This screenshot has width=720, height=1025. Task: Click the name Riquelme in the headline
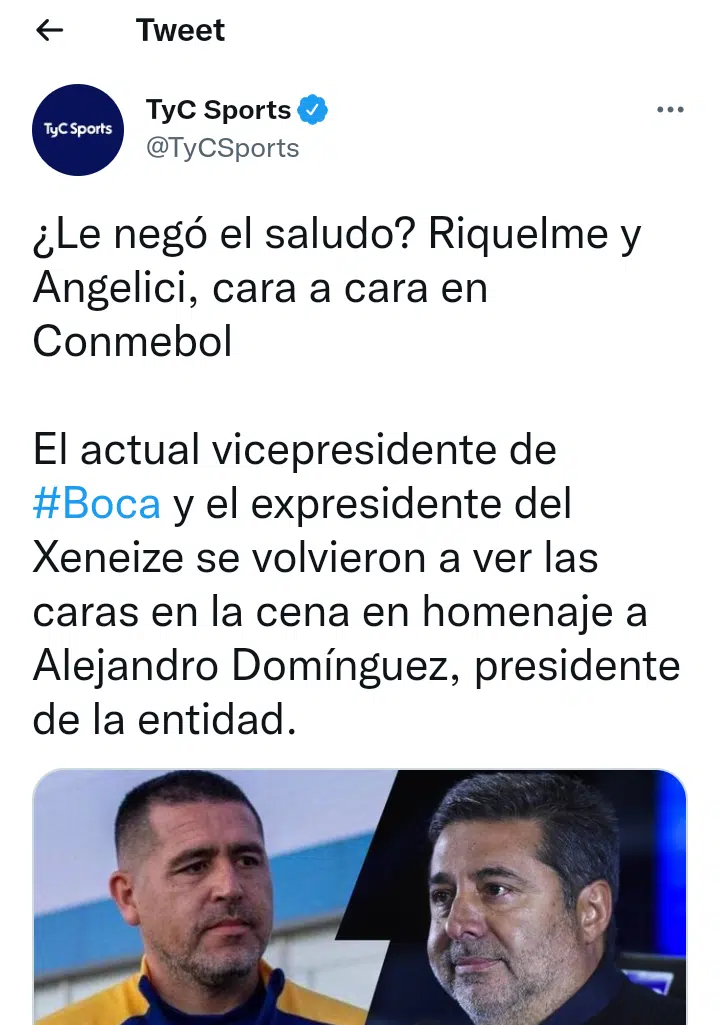tap(518, 234)
